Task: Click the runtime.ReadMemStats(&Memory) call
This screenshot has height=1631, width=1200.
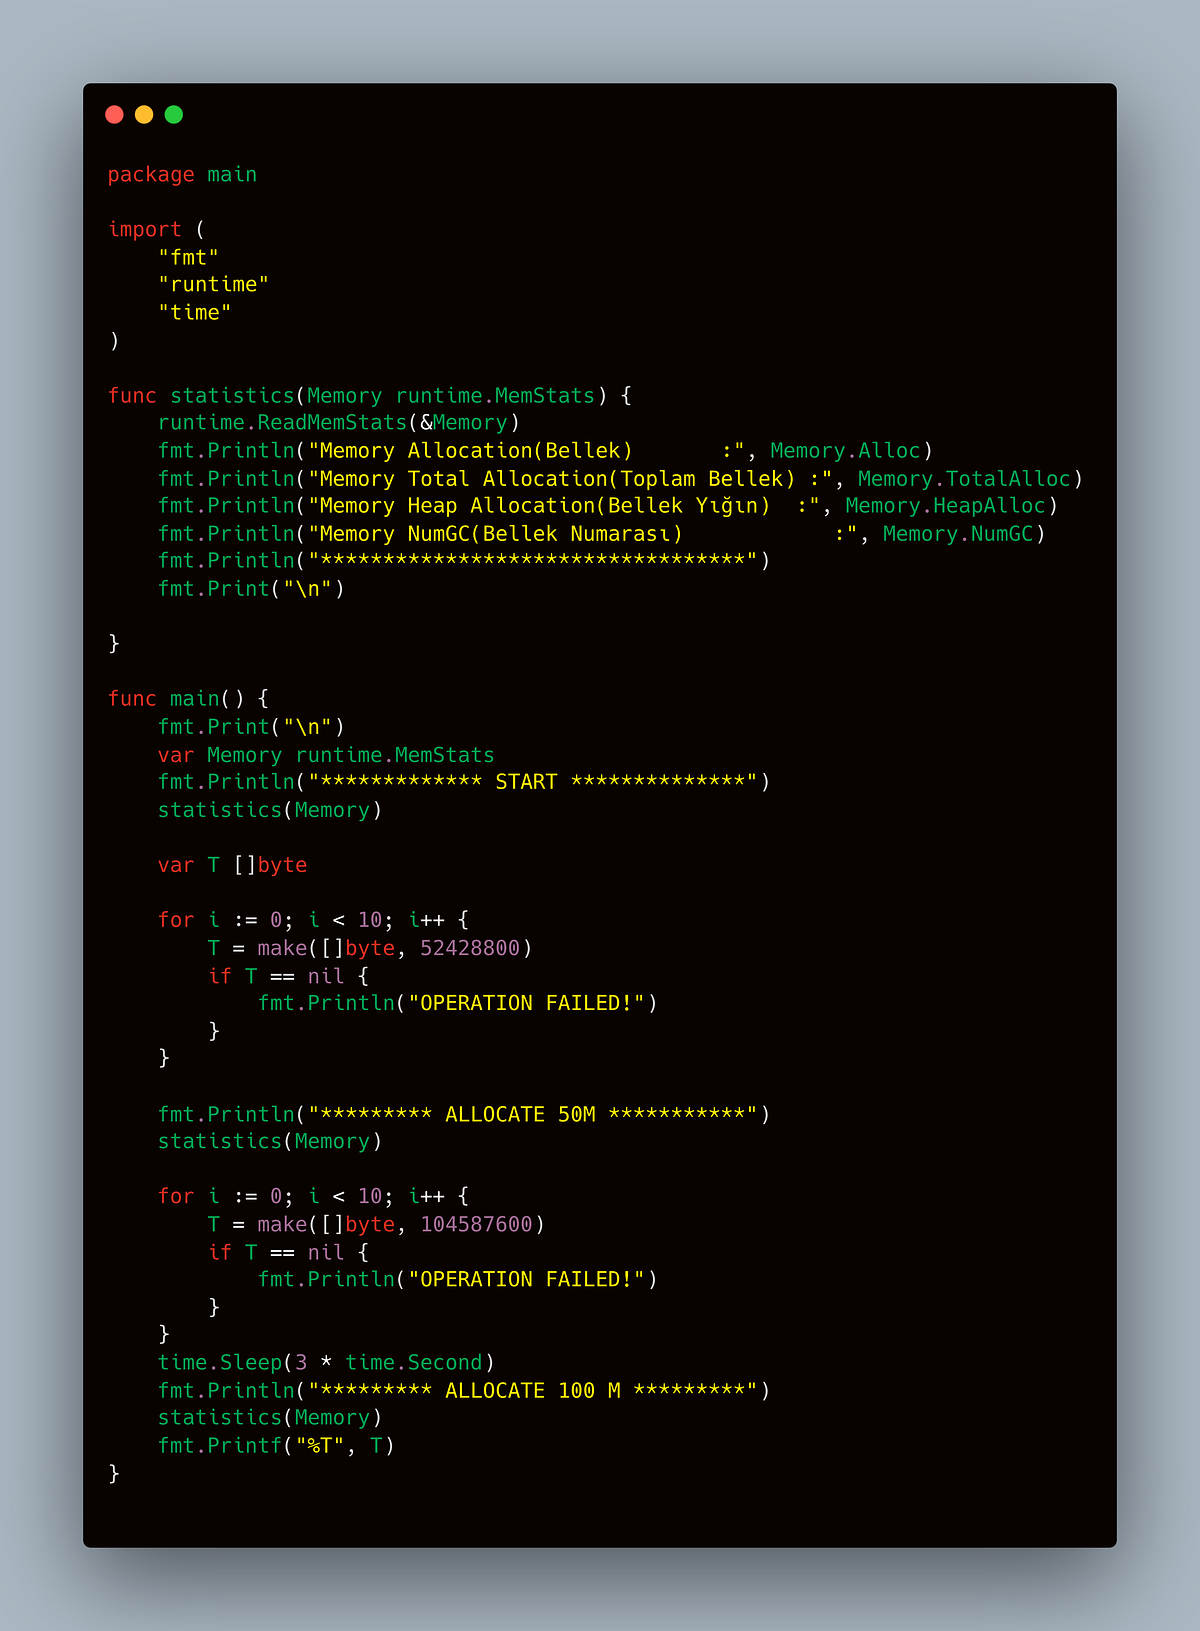Action: click(339, 423)
